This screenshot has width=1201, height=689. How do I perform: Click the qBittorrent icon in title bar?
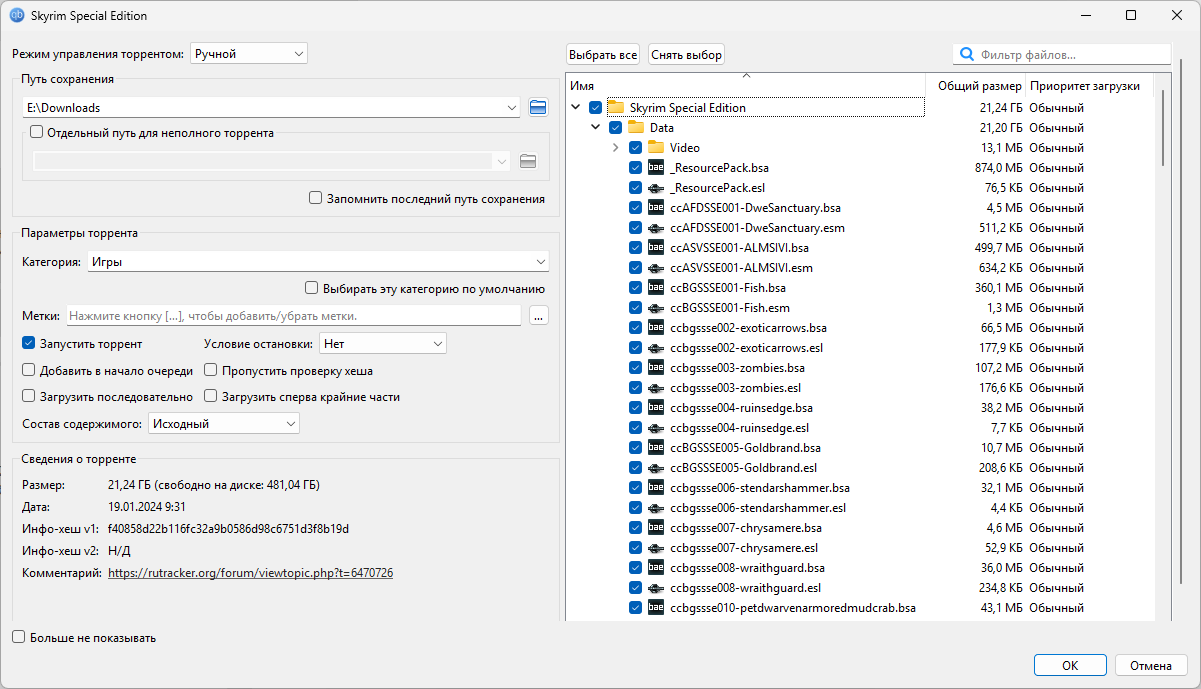coord(17,16)
